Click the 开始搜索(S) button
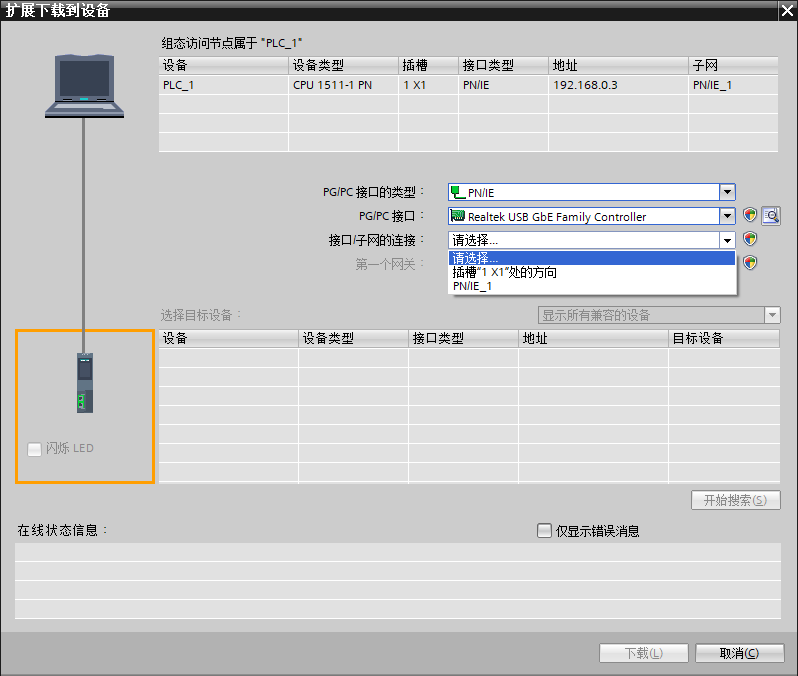The height and width of the screenshot is (676, 798). click(x=735, y=500)
